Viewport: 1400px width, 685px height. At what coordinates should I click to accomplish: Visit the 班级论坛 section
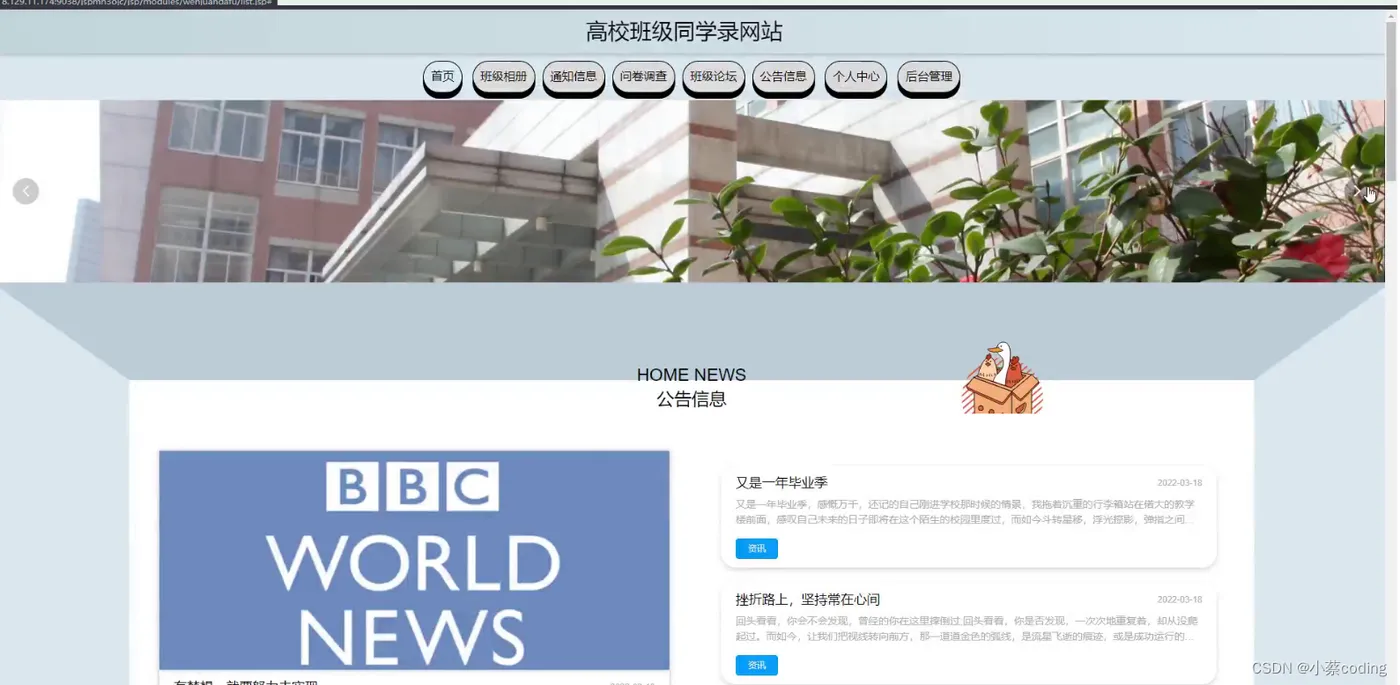[713, 77]
